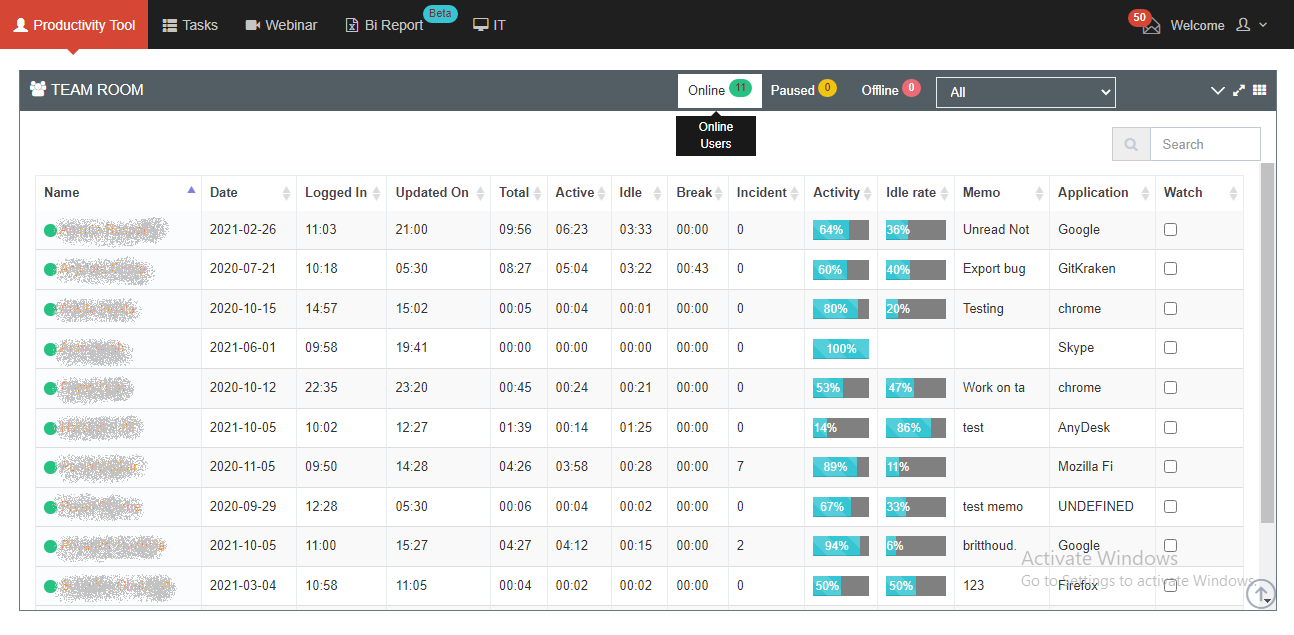Click the green status dot in 2021-02-26 row

click(x=50, y=230)
